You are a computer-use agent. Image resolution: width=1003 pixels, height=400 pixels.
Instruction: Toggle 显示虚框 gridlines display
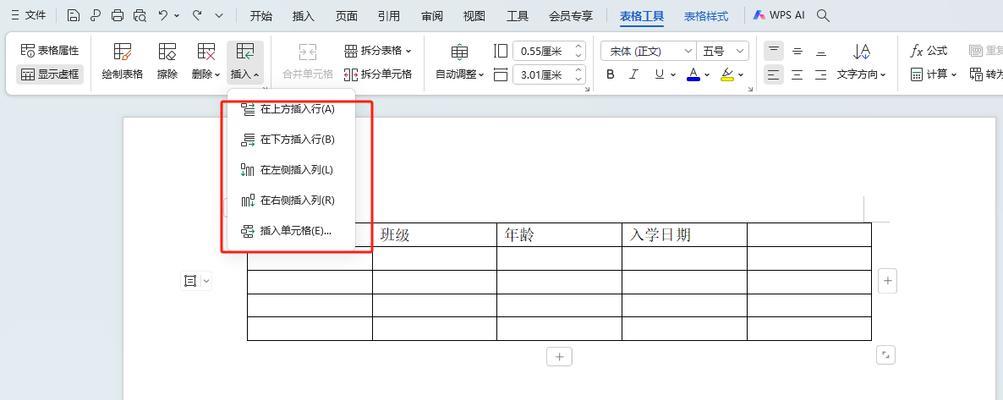click(50, 74)
